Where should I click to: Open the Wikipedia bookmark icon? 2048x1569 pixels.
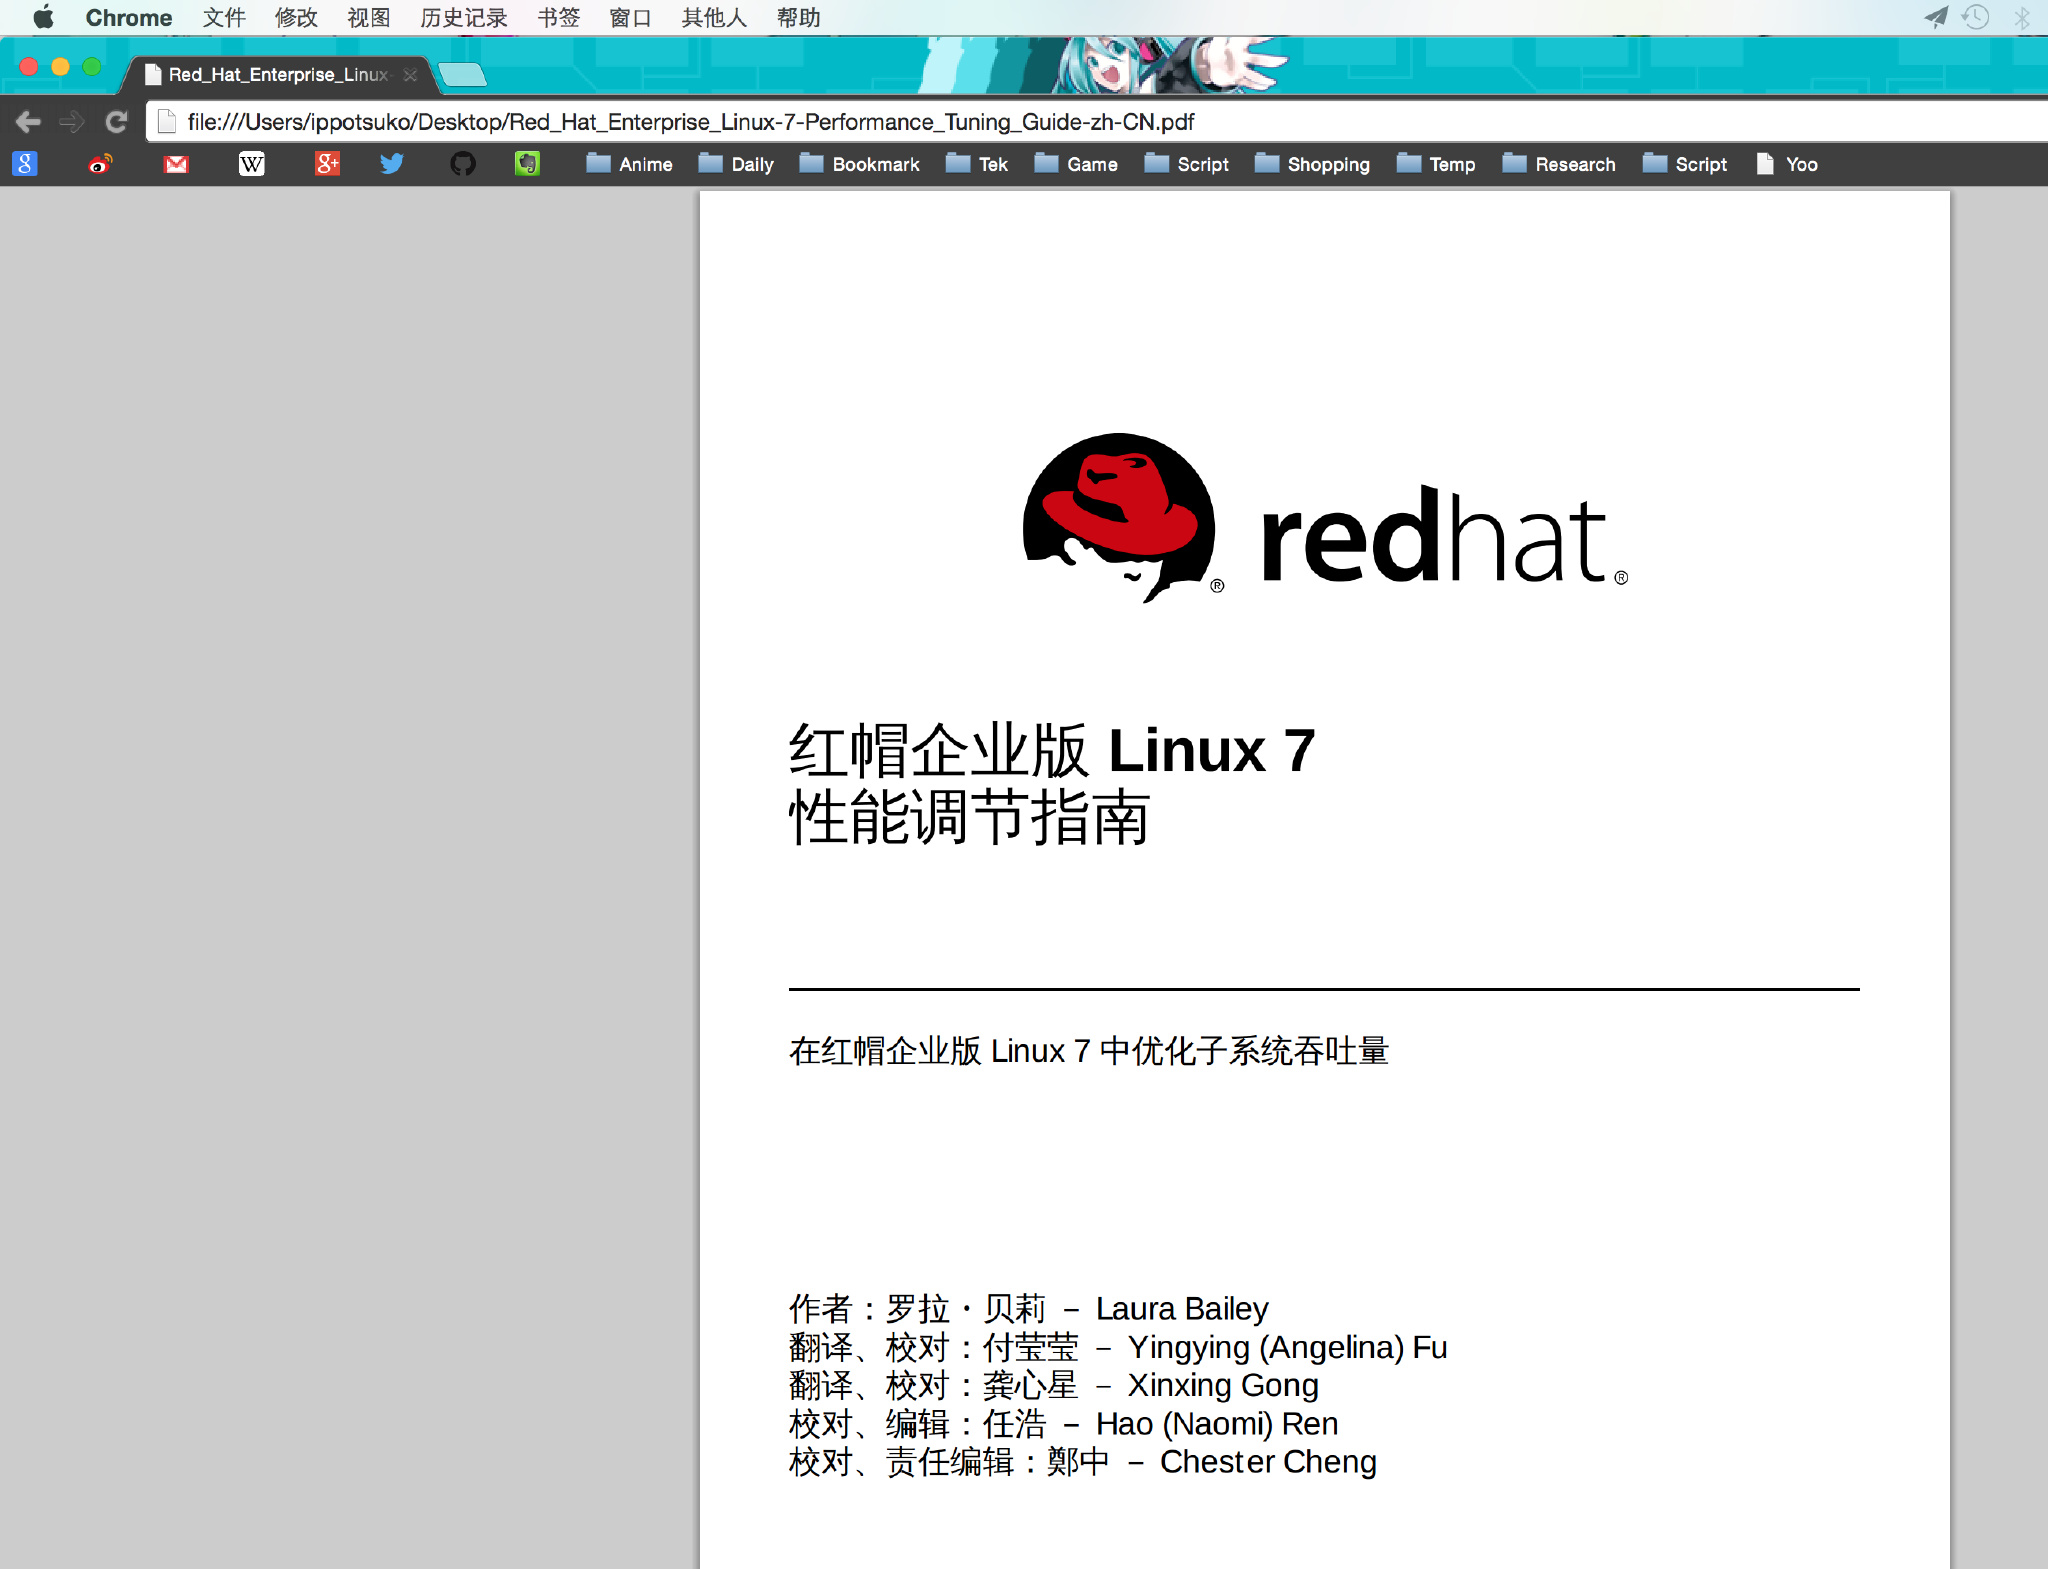click(251, 164)
